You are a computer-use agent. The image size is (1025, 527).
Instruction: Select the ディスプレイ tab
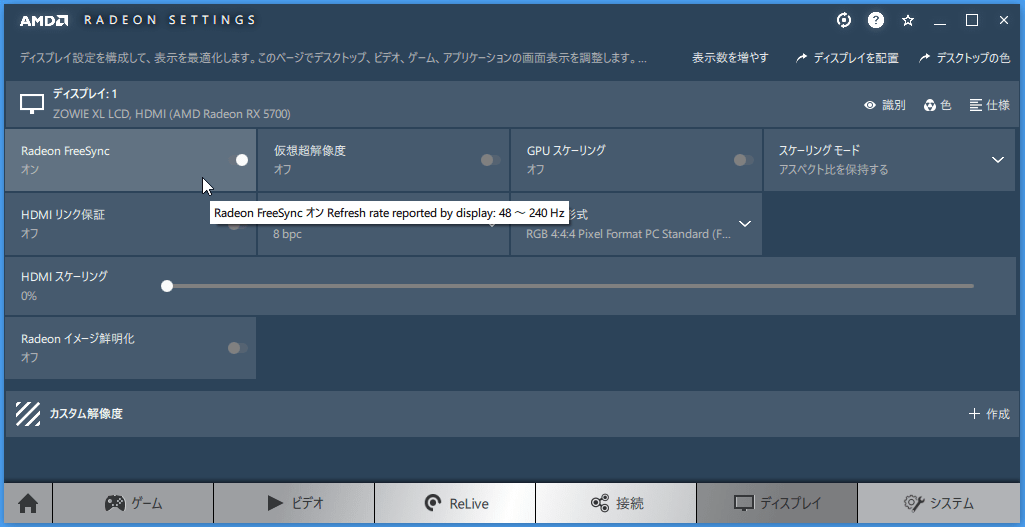click(777, 503)
